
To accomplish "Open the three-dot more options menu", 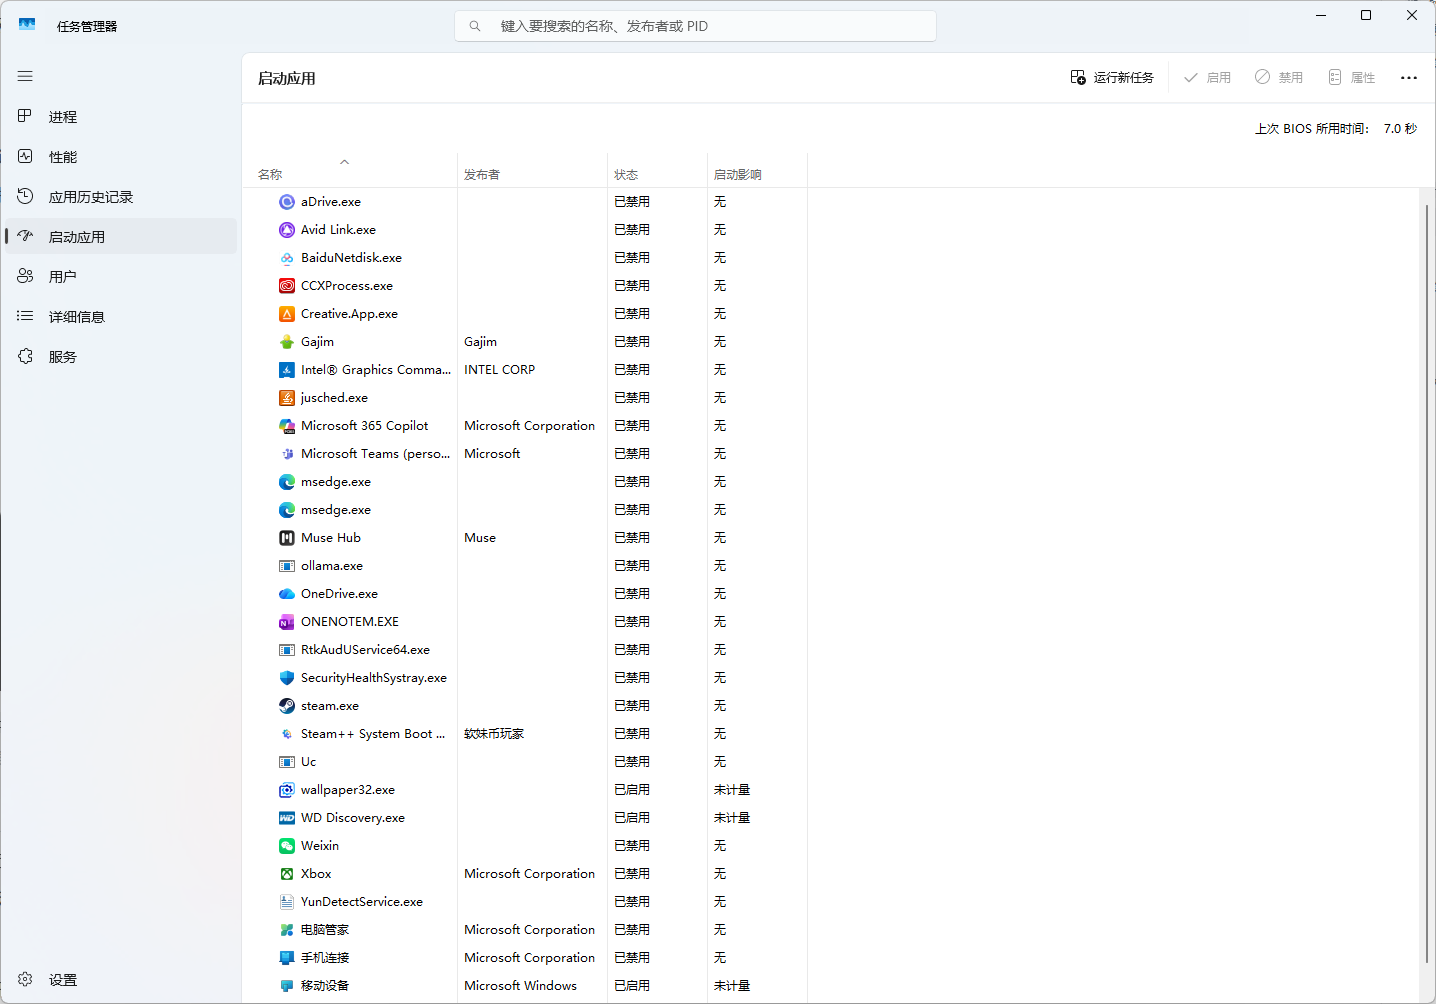I will (1408, 78).
